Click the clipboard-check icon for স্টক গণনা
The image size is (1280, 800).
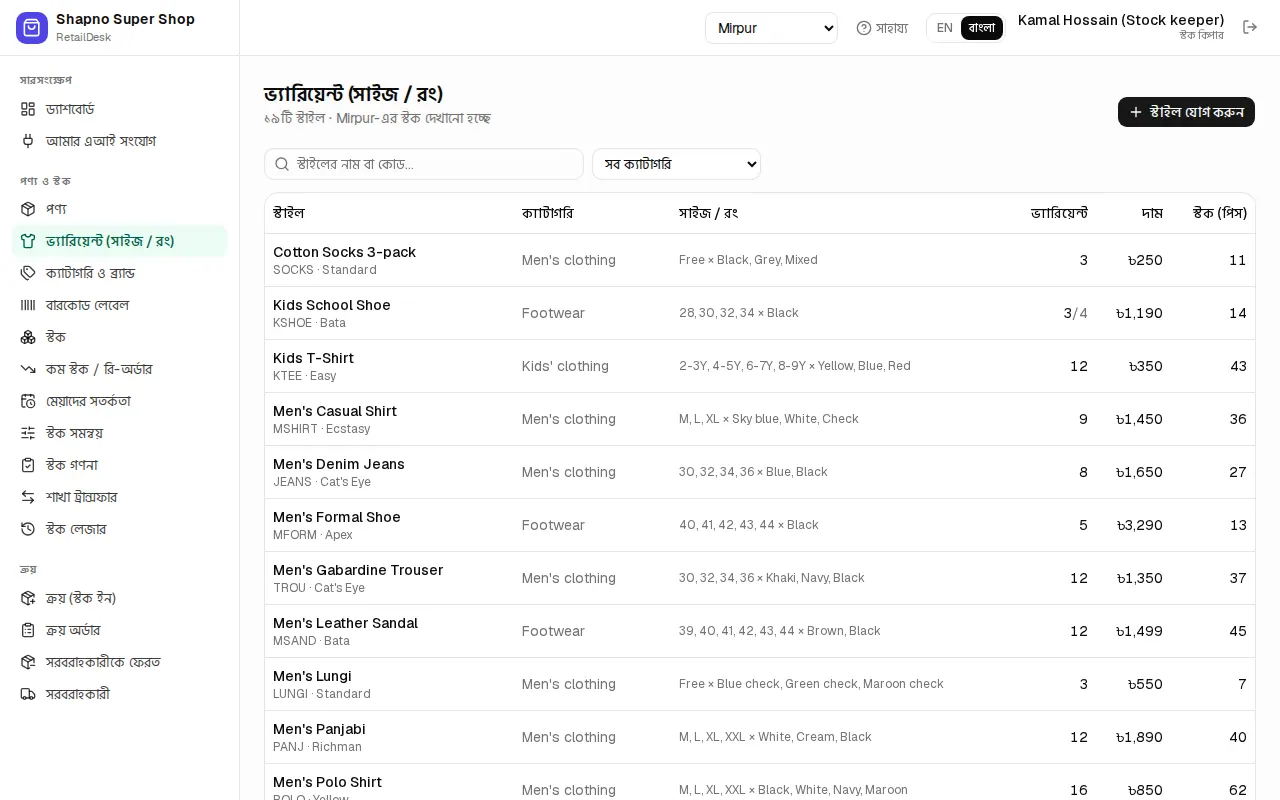tap(28, 465)
